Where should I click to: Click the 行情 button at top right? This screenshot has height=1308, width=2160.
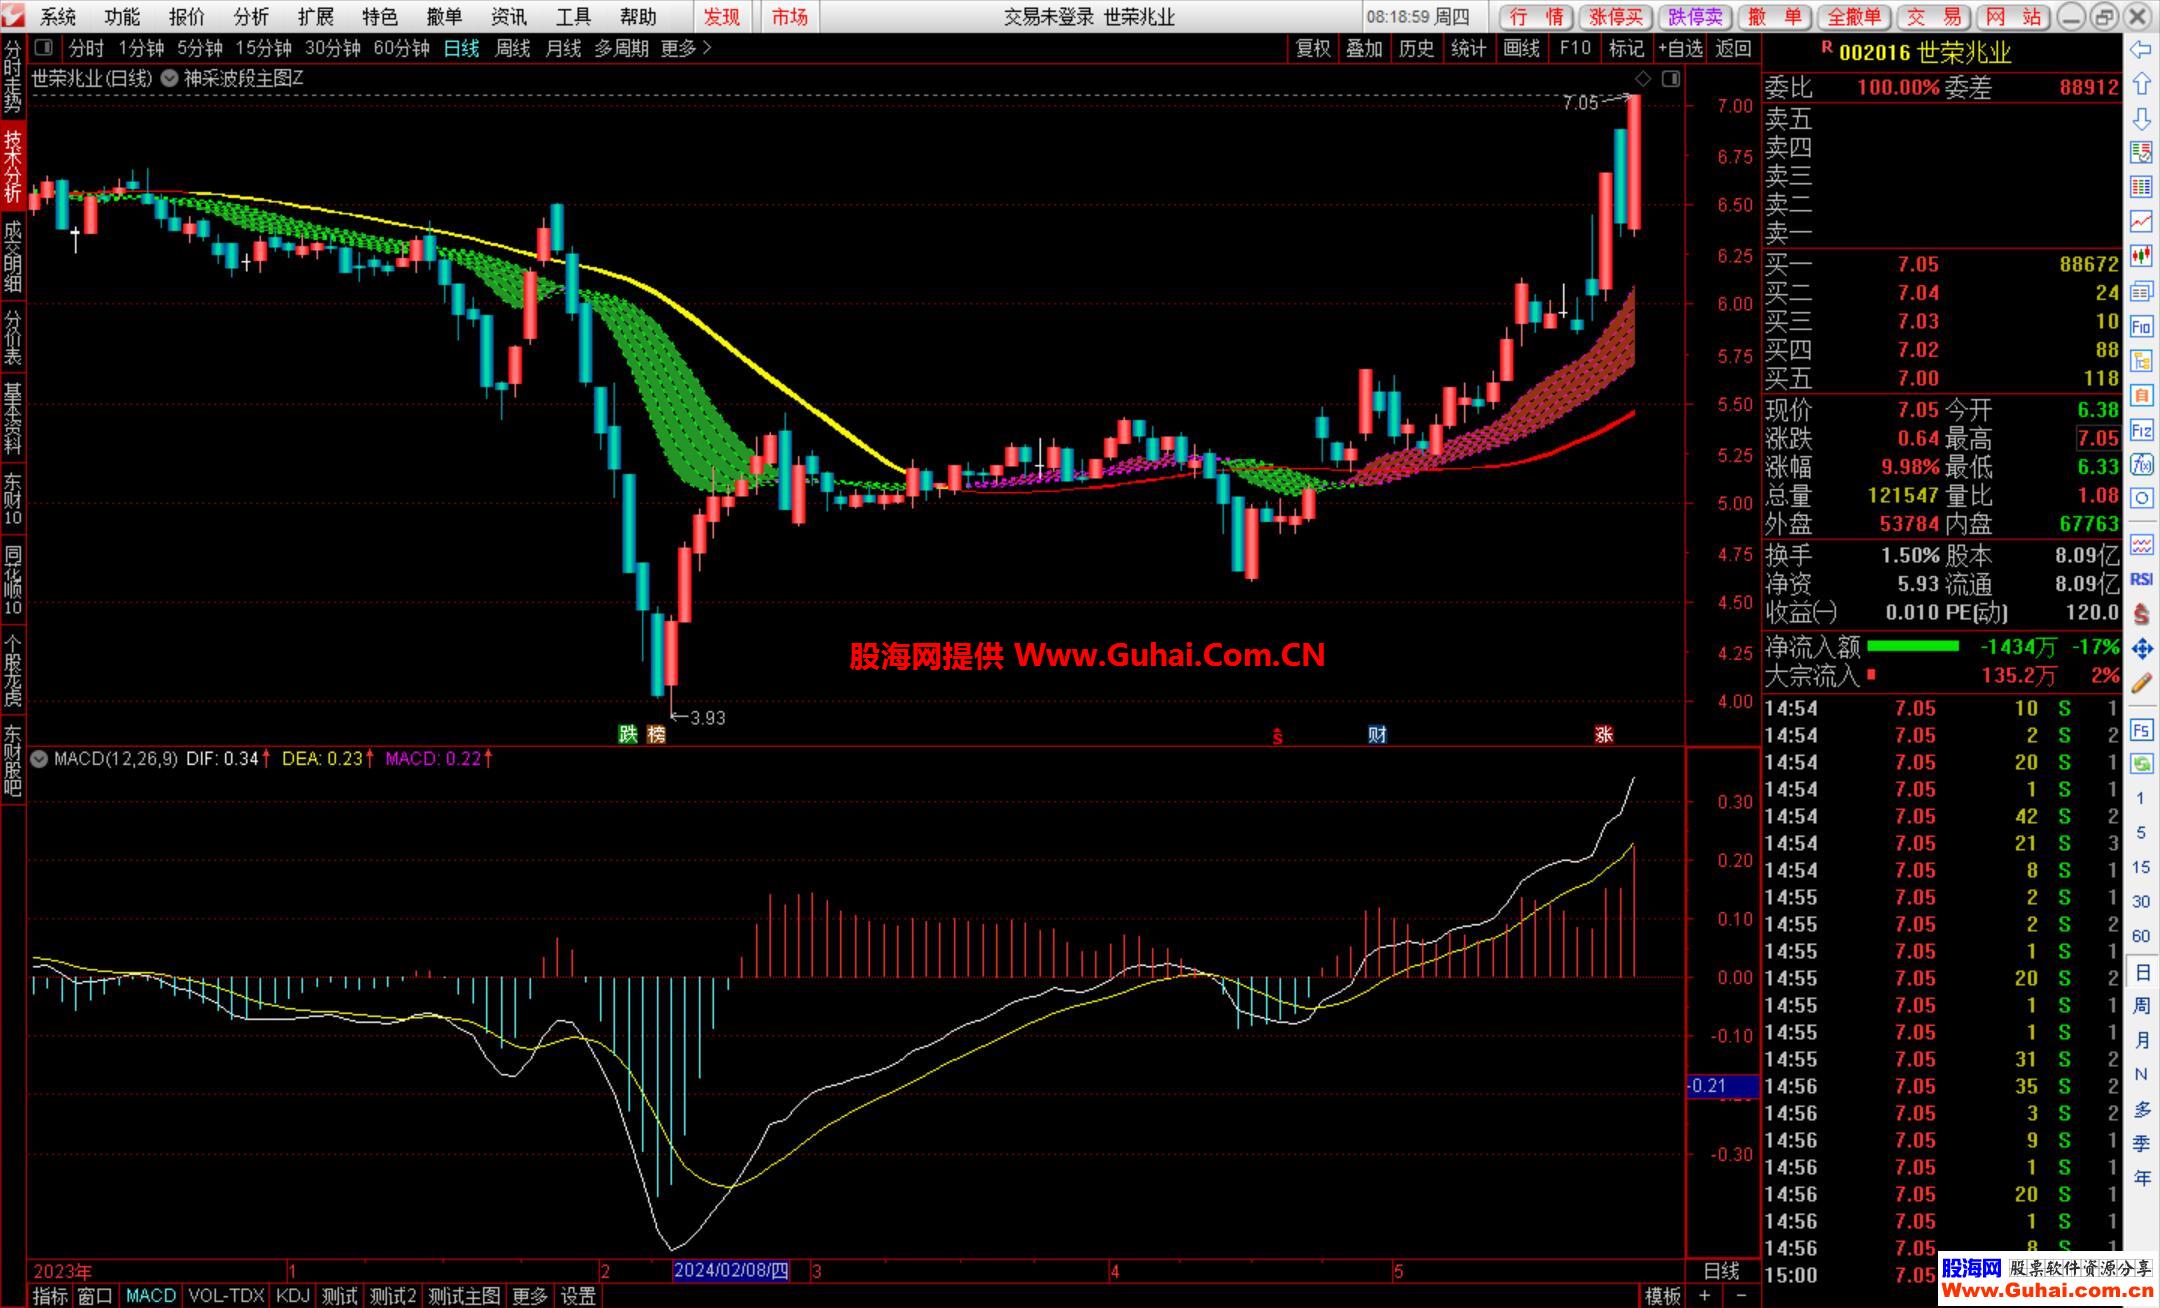pos(1537,17)
